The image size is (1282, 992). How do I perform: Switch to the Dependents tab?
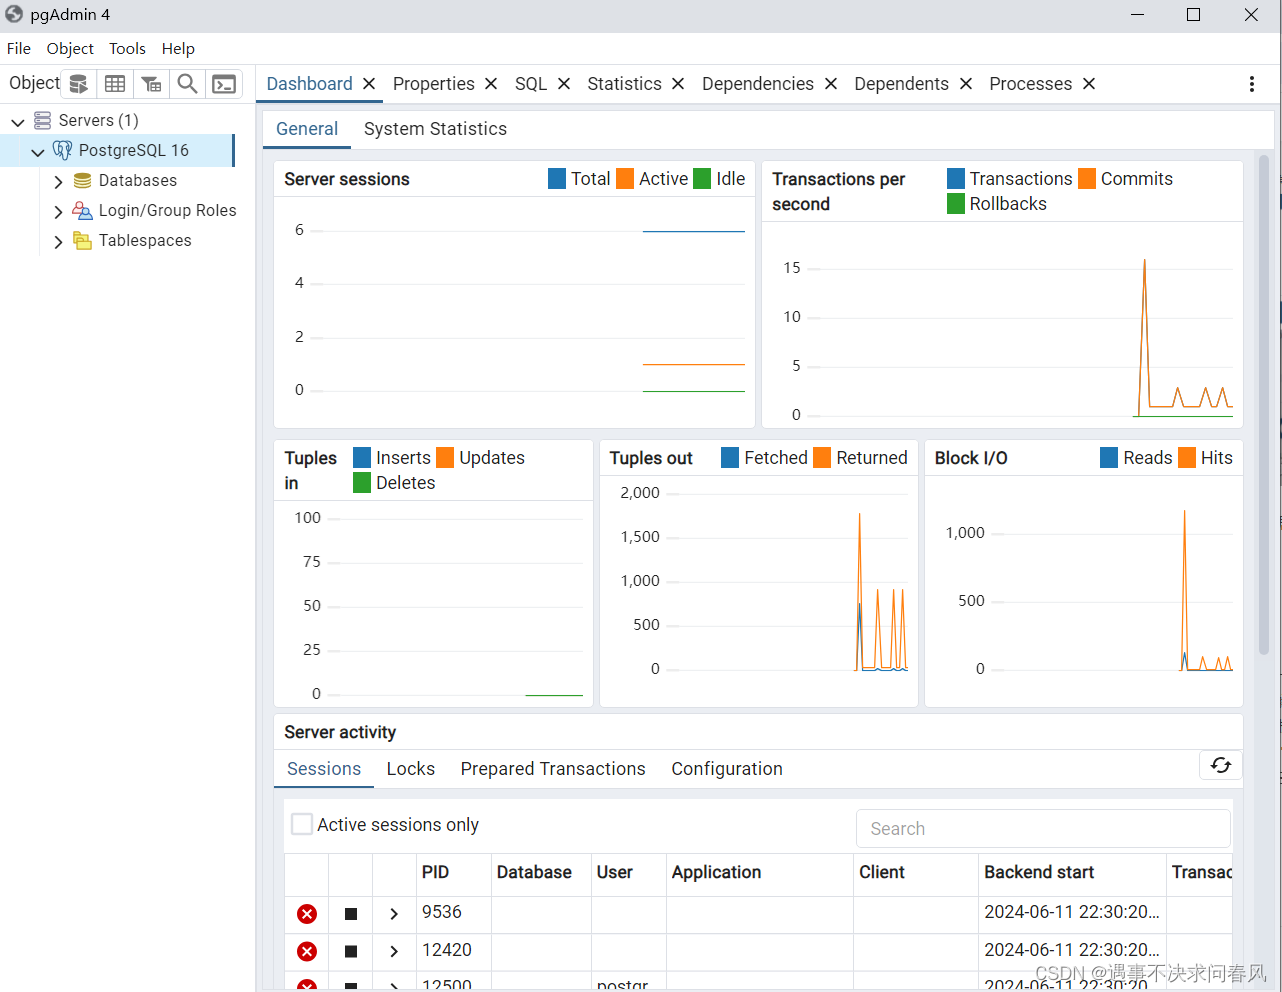901,84
